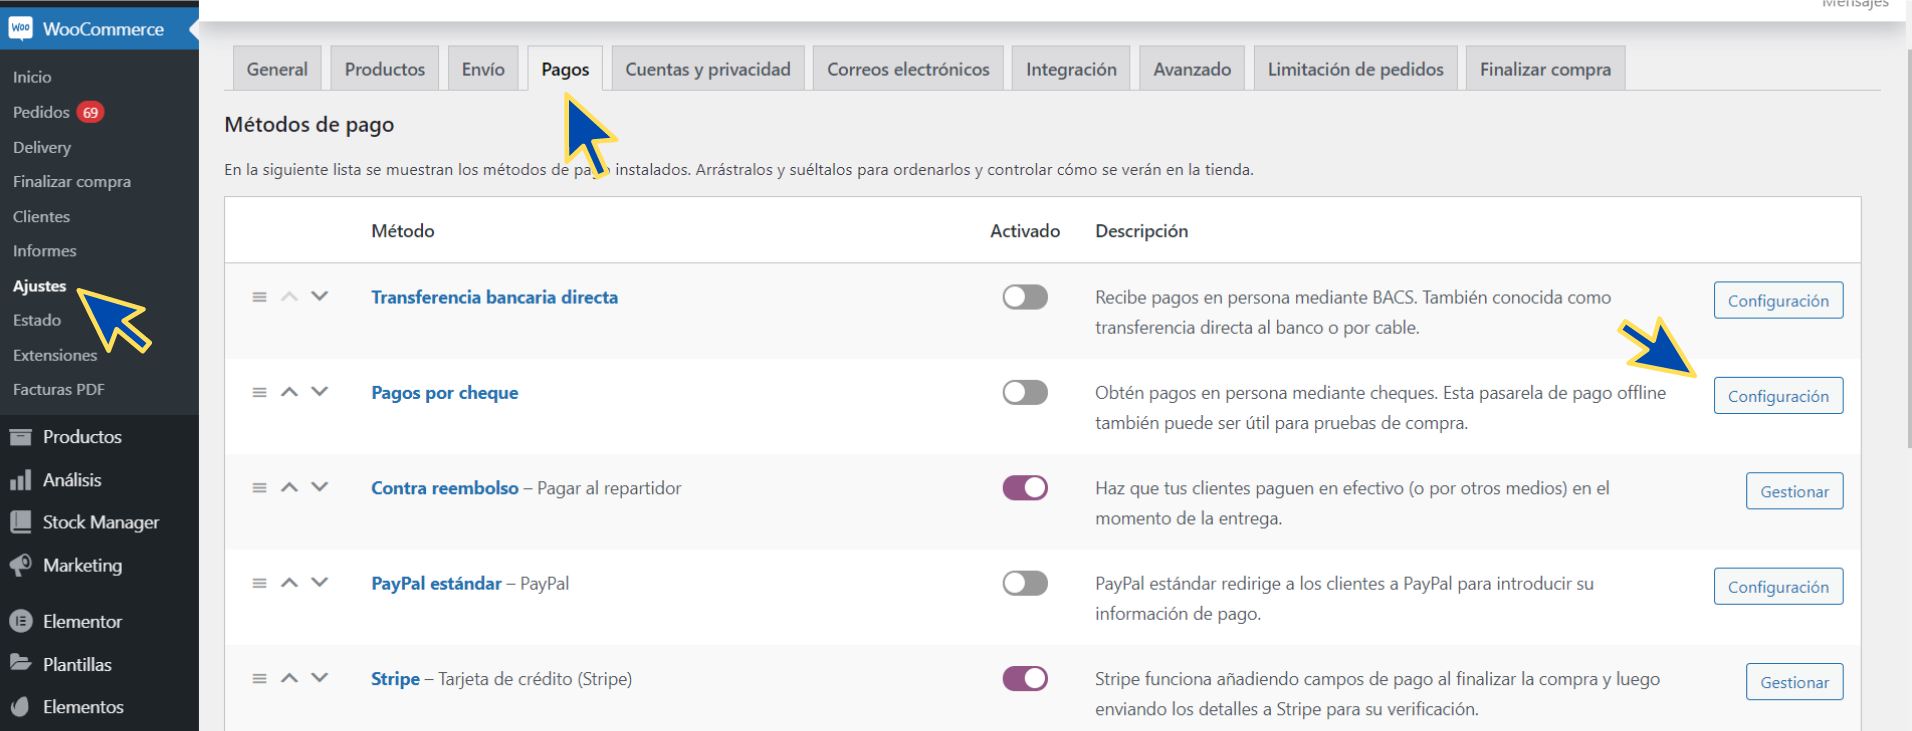
Task: Open Transferencia bancaria directa link
Action: tap(494, 297)
